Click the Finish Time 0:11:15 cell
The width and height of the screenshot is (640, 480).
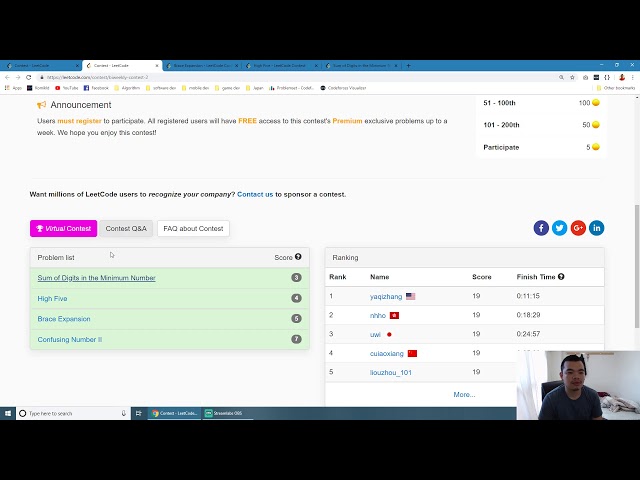pyautogui.click(x=528, y=296)
